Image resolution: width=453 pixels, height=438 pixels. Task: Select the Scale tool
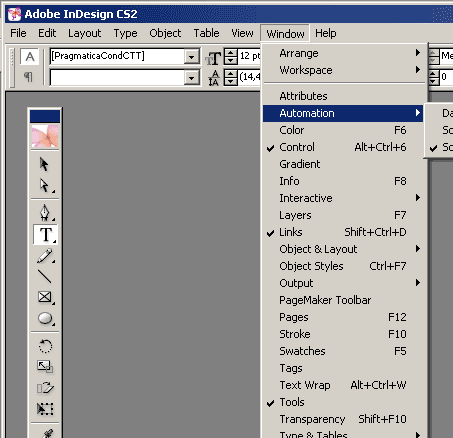[45, 367]
